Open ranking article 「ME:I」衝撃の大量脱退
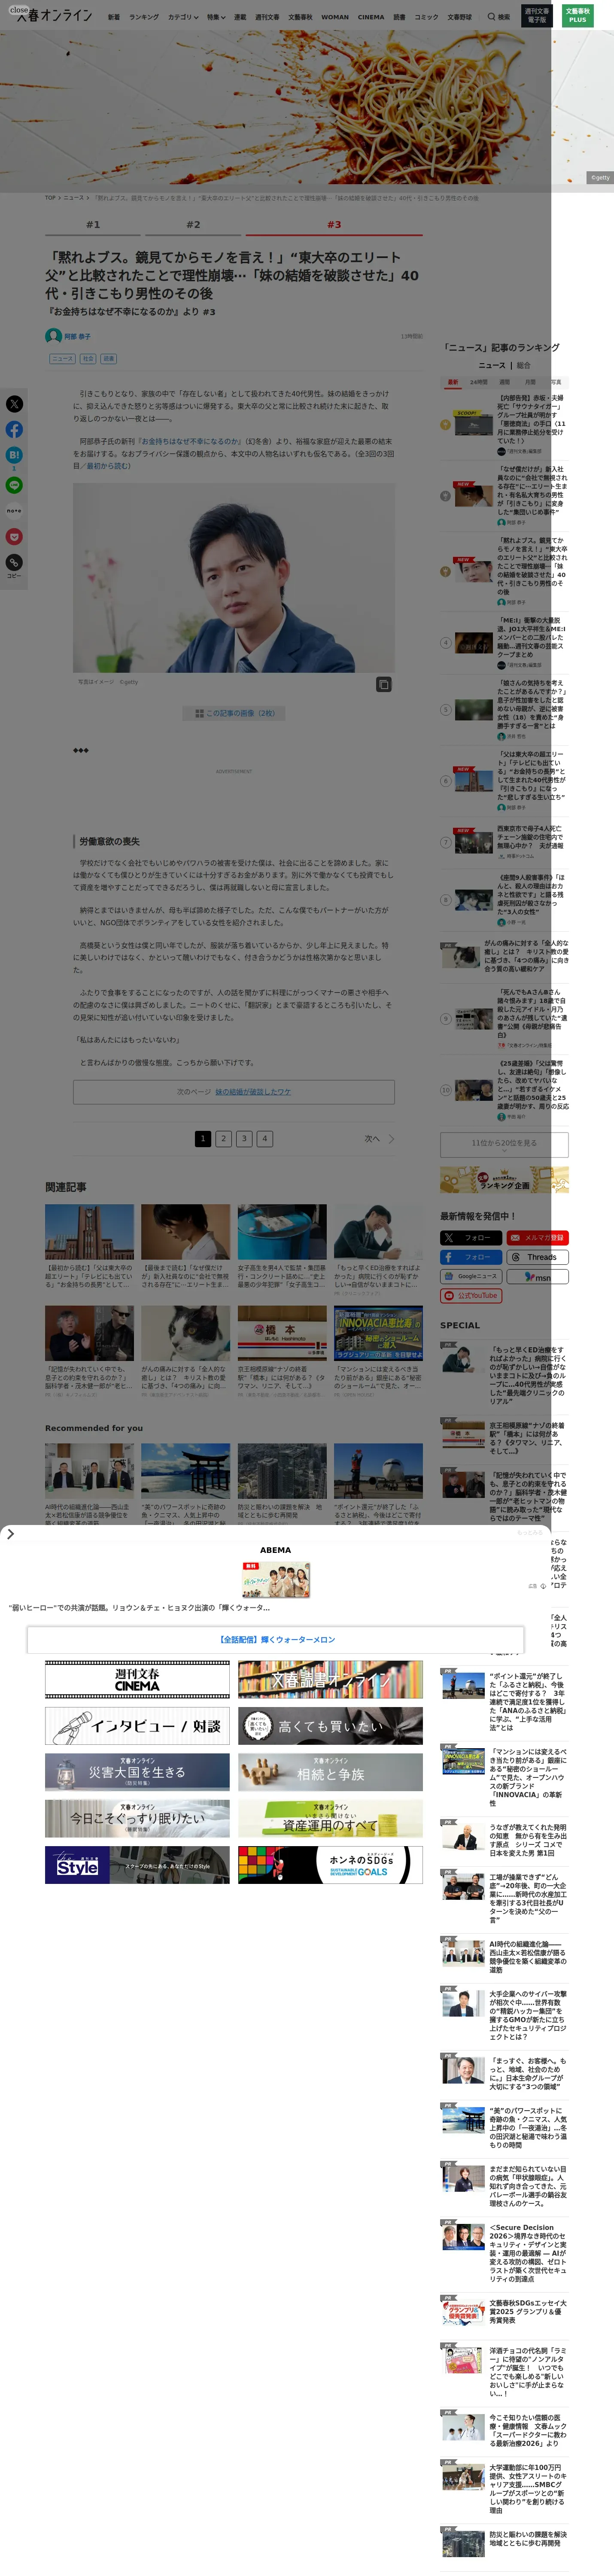 (x=532, y=638)
